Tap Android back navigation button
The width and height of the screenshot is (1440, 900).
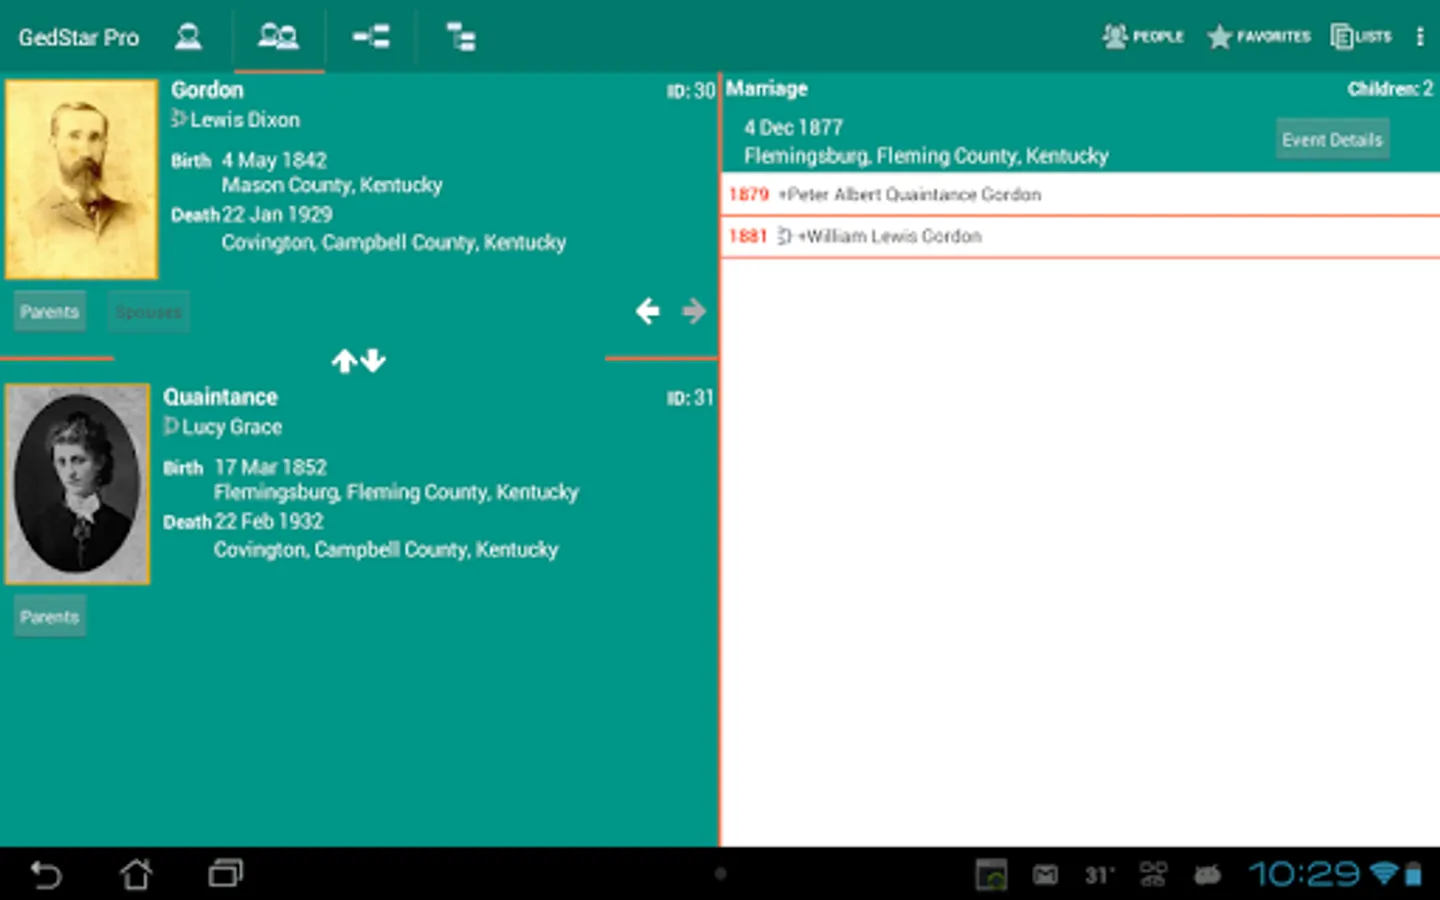46,875
